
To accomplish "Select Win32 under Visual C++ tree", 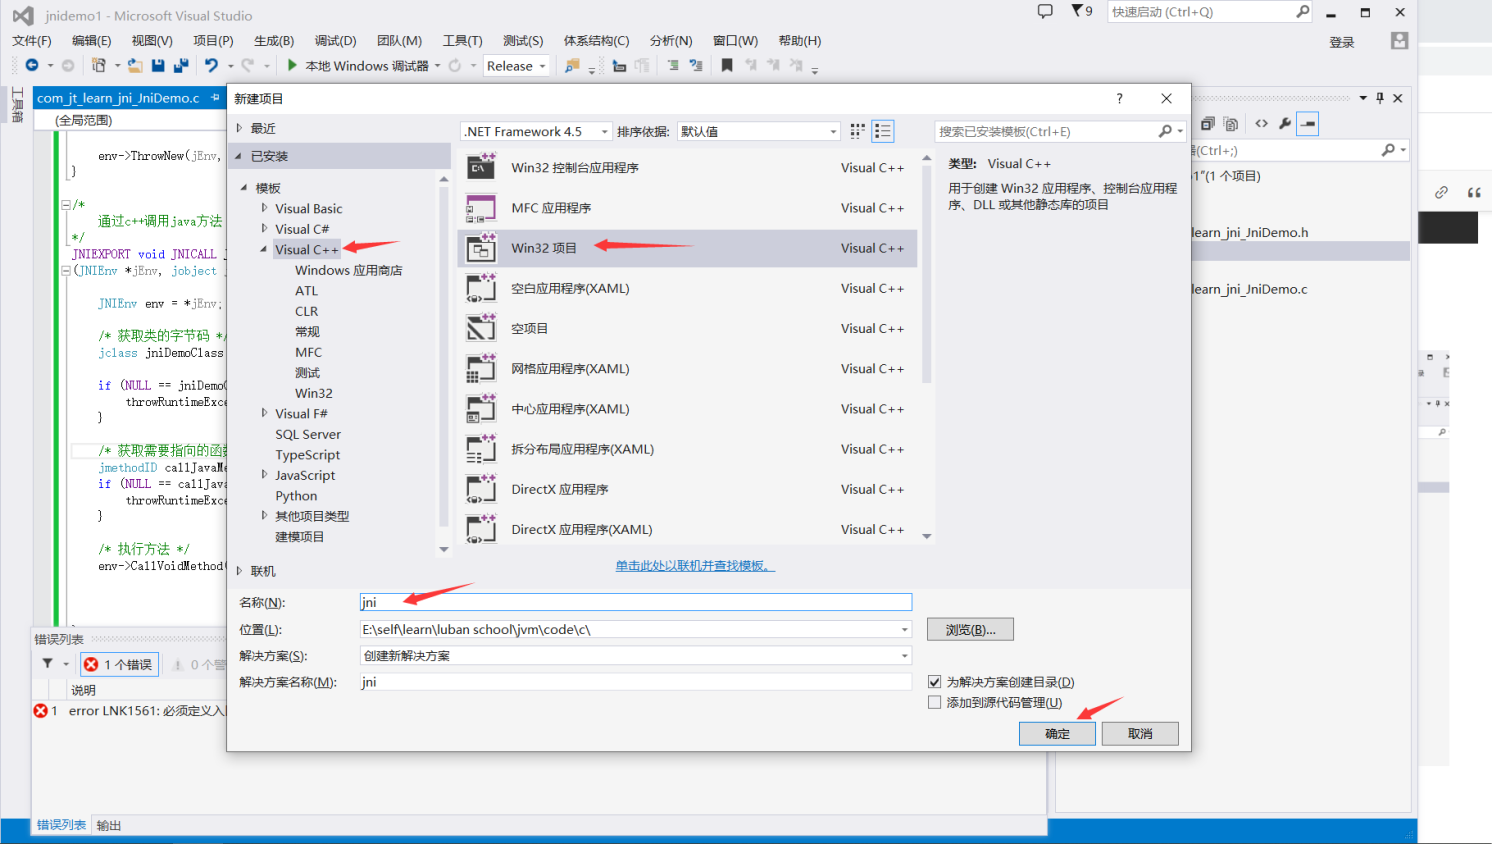I will click(314, 393).
